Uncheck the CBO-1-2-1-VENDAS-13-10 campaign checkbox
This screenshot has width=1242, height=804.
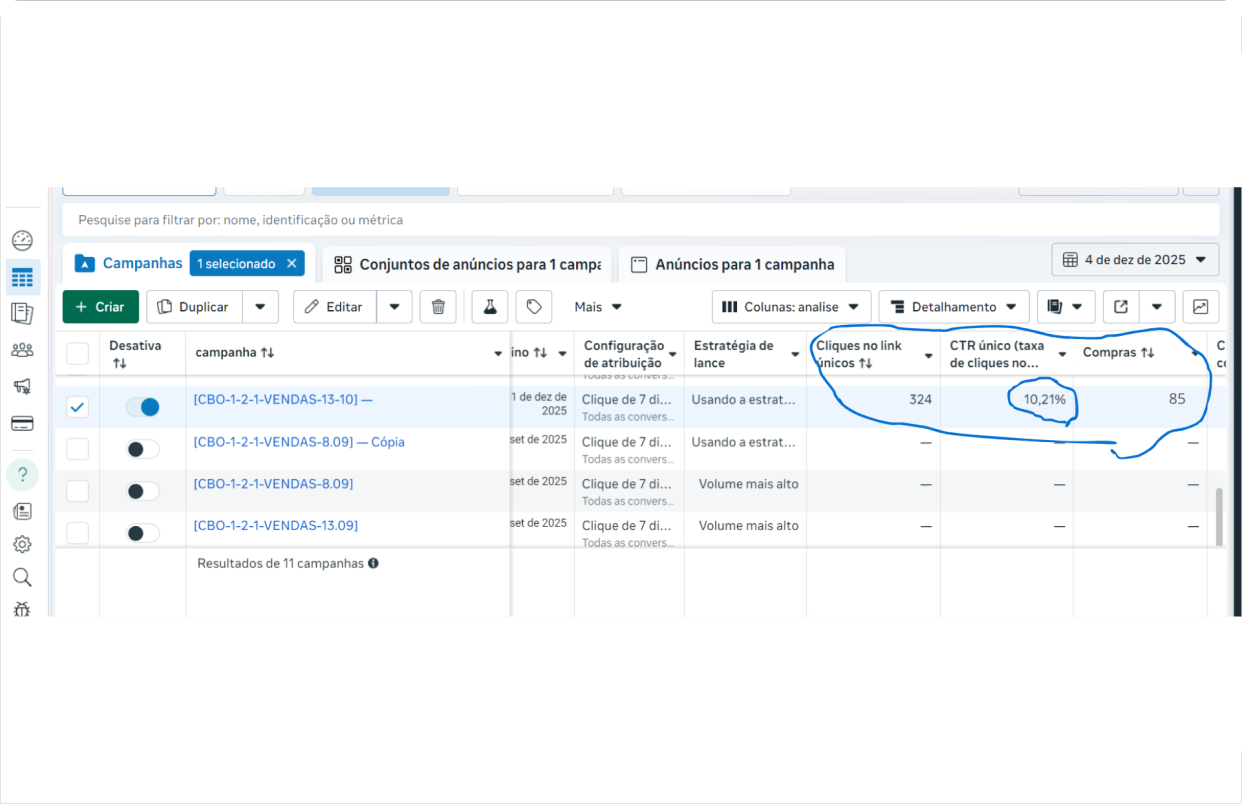[x=77, y=407]
